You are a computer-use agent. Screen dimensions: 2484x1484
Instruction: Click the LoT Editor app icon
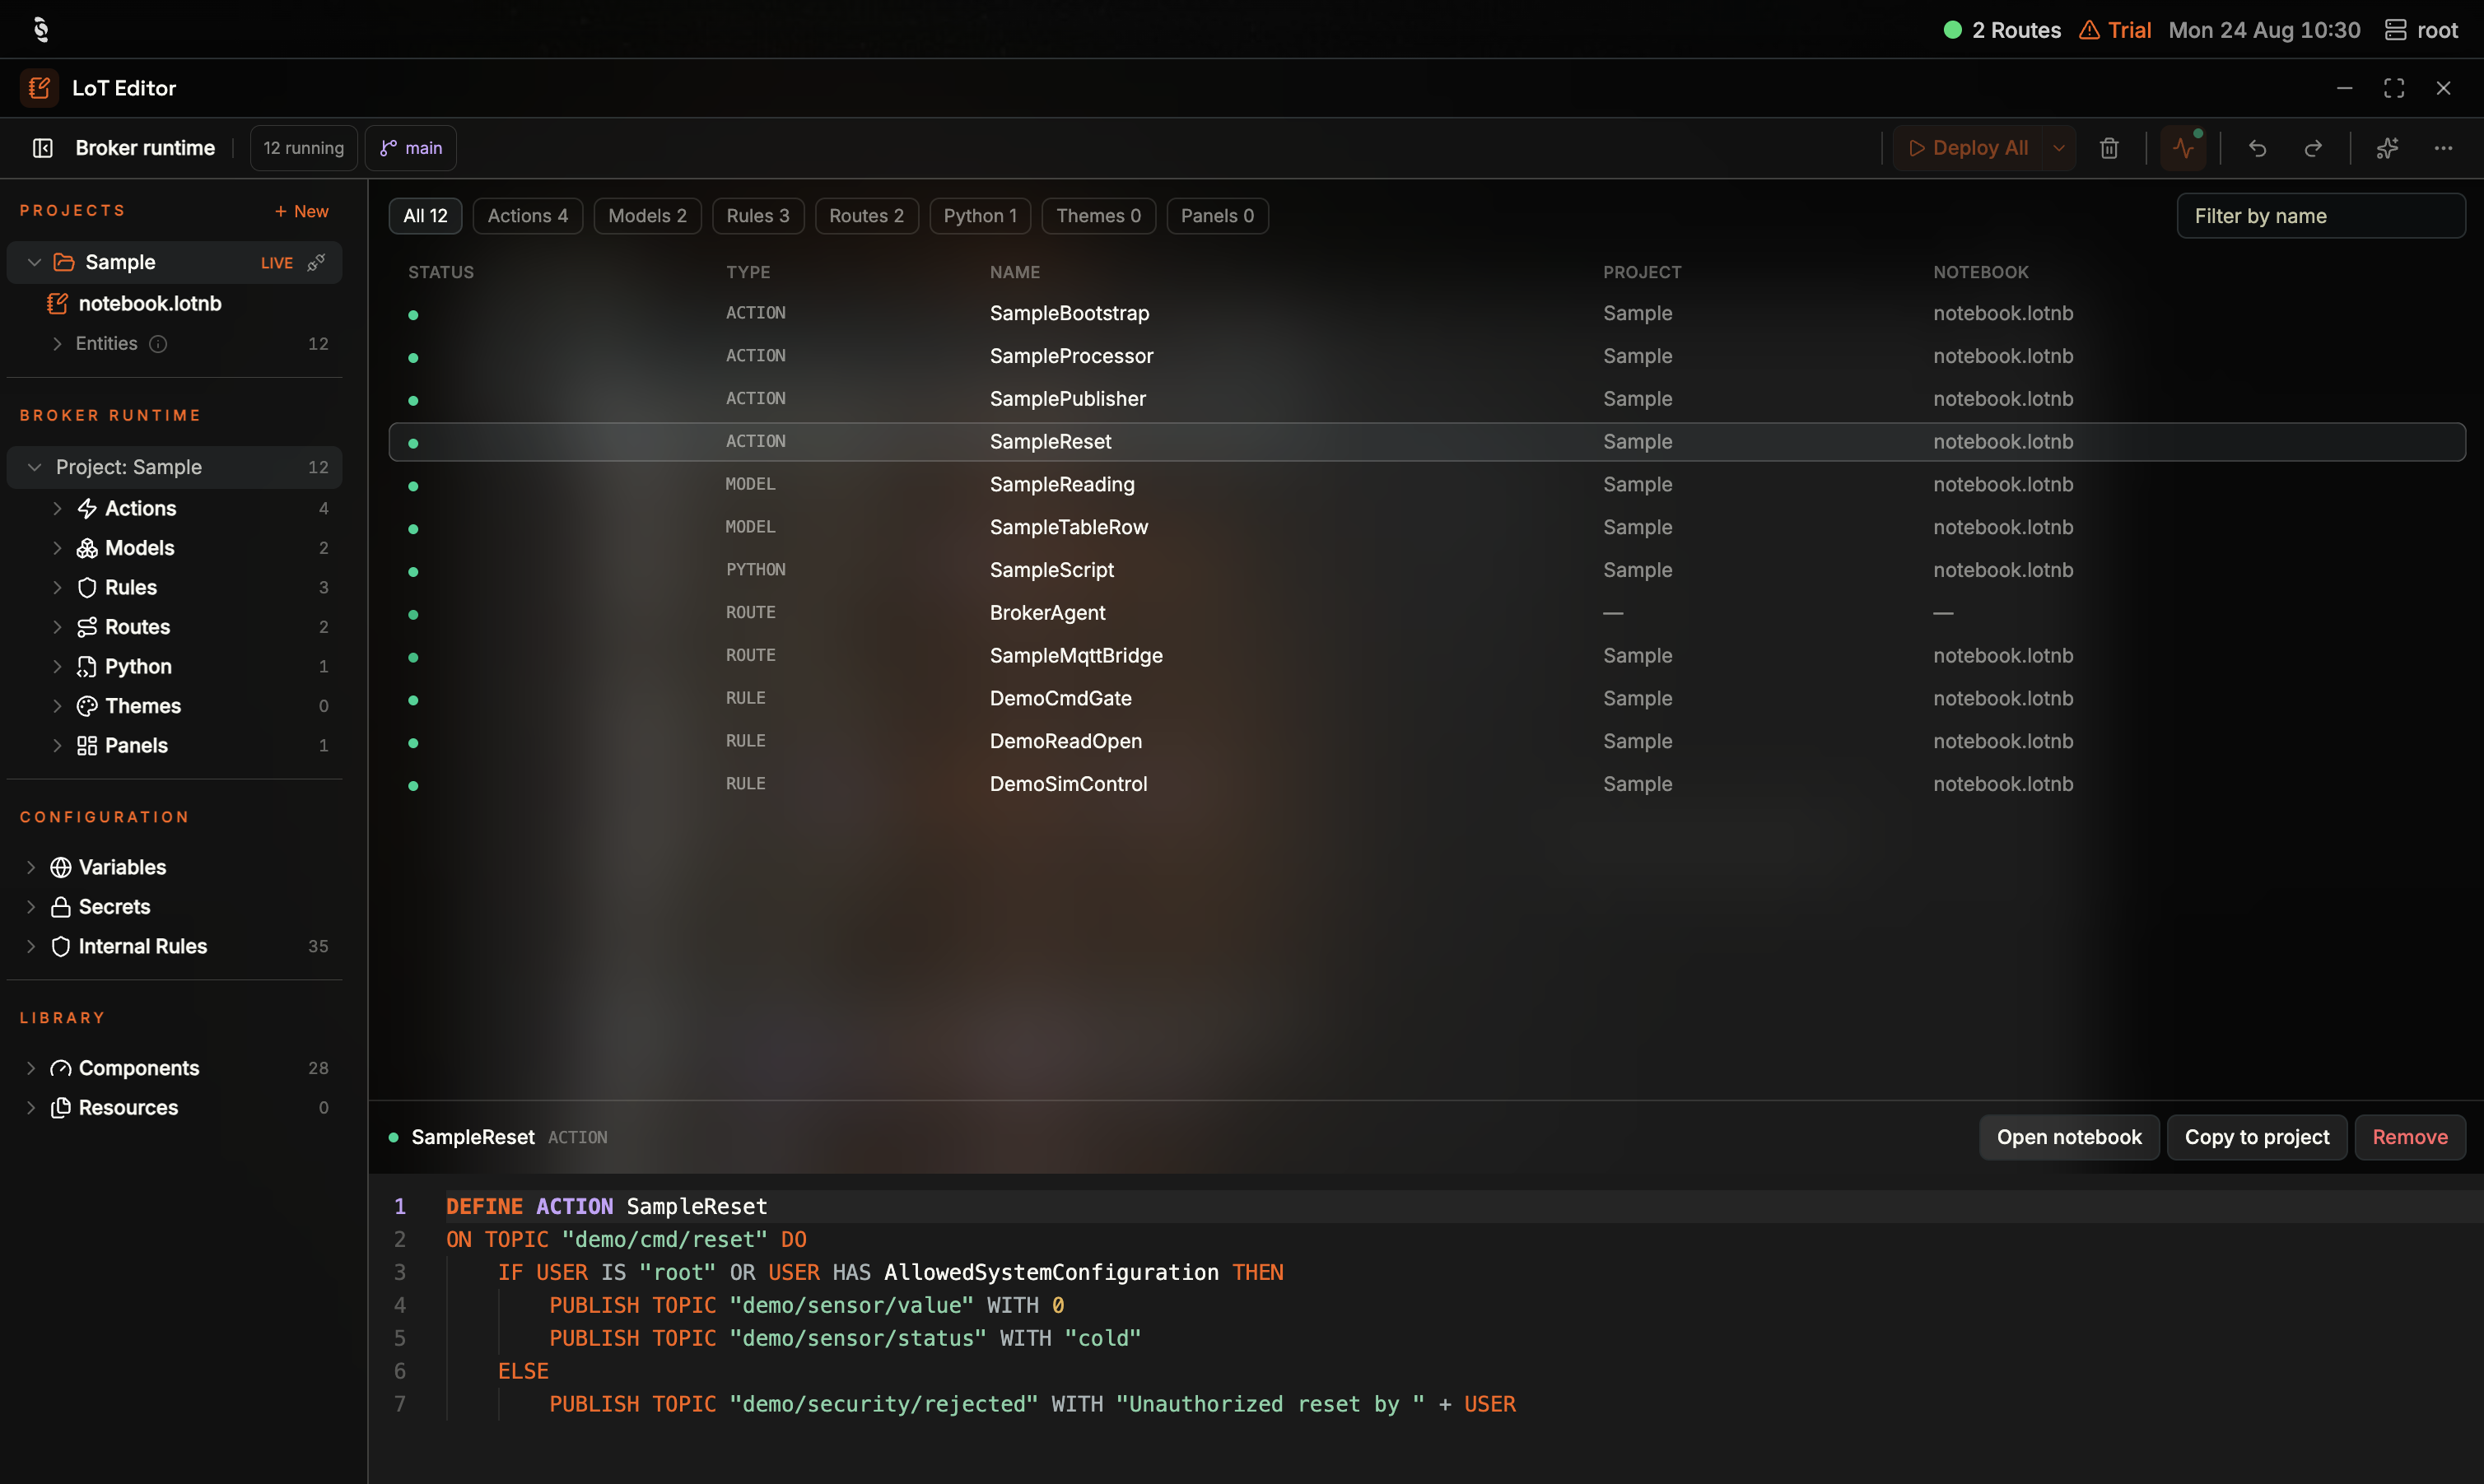39,88
